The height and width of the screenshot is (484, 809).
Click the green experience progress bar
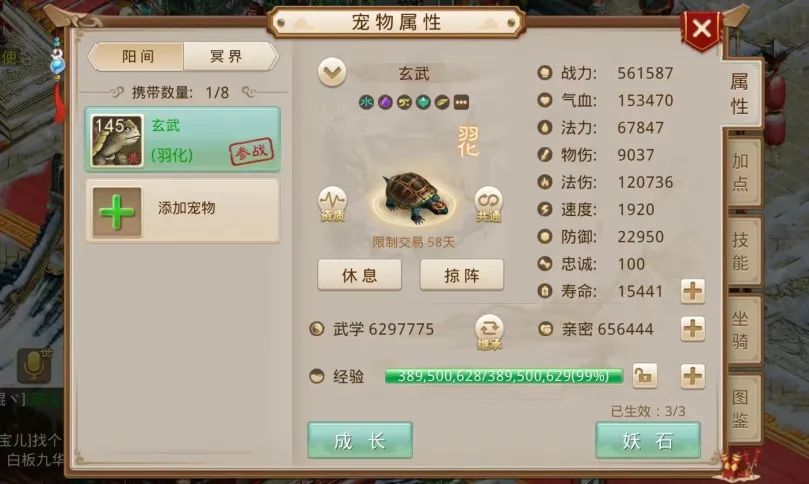[504, 376]
